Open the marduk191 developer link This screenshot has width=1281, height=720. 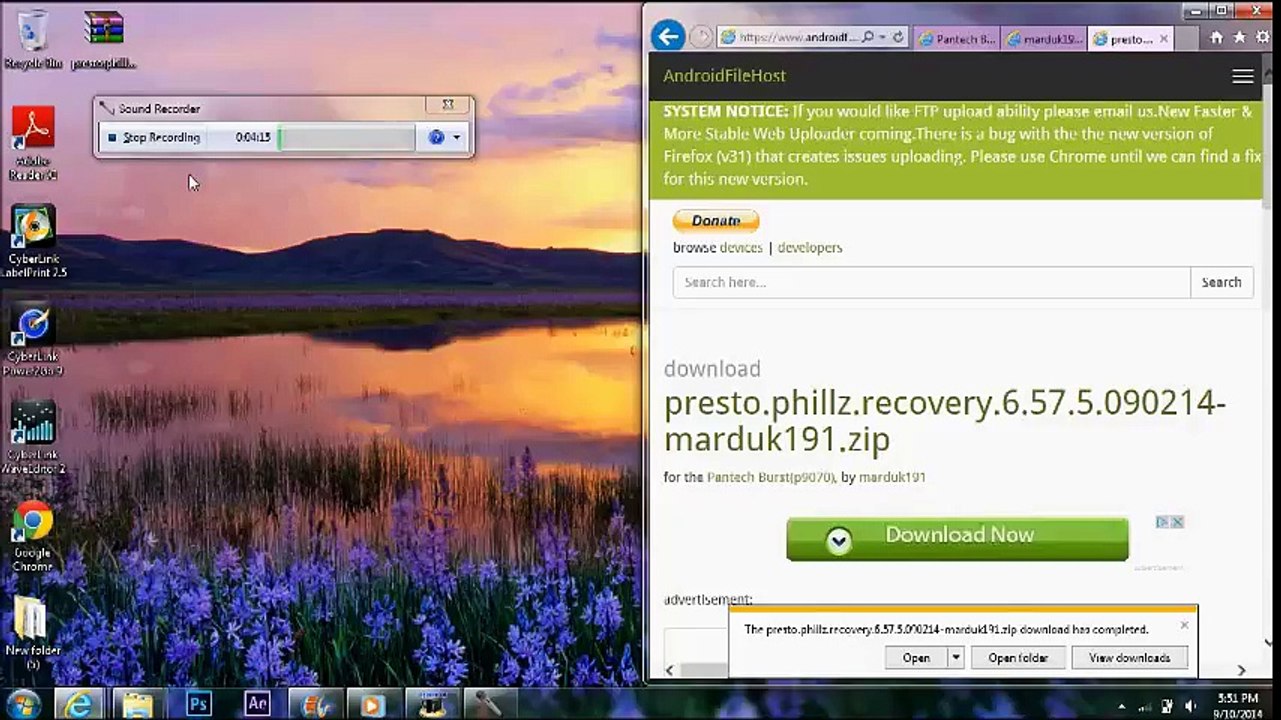[x=892, y=478]
